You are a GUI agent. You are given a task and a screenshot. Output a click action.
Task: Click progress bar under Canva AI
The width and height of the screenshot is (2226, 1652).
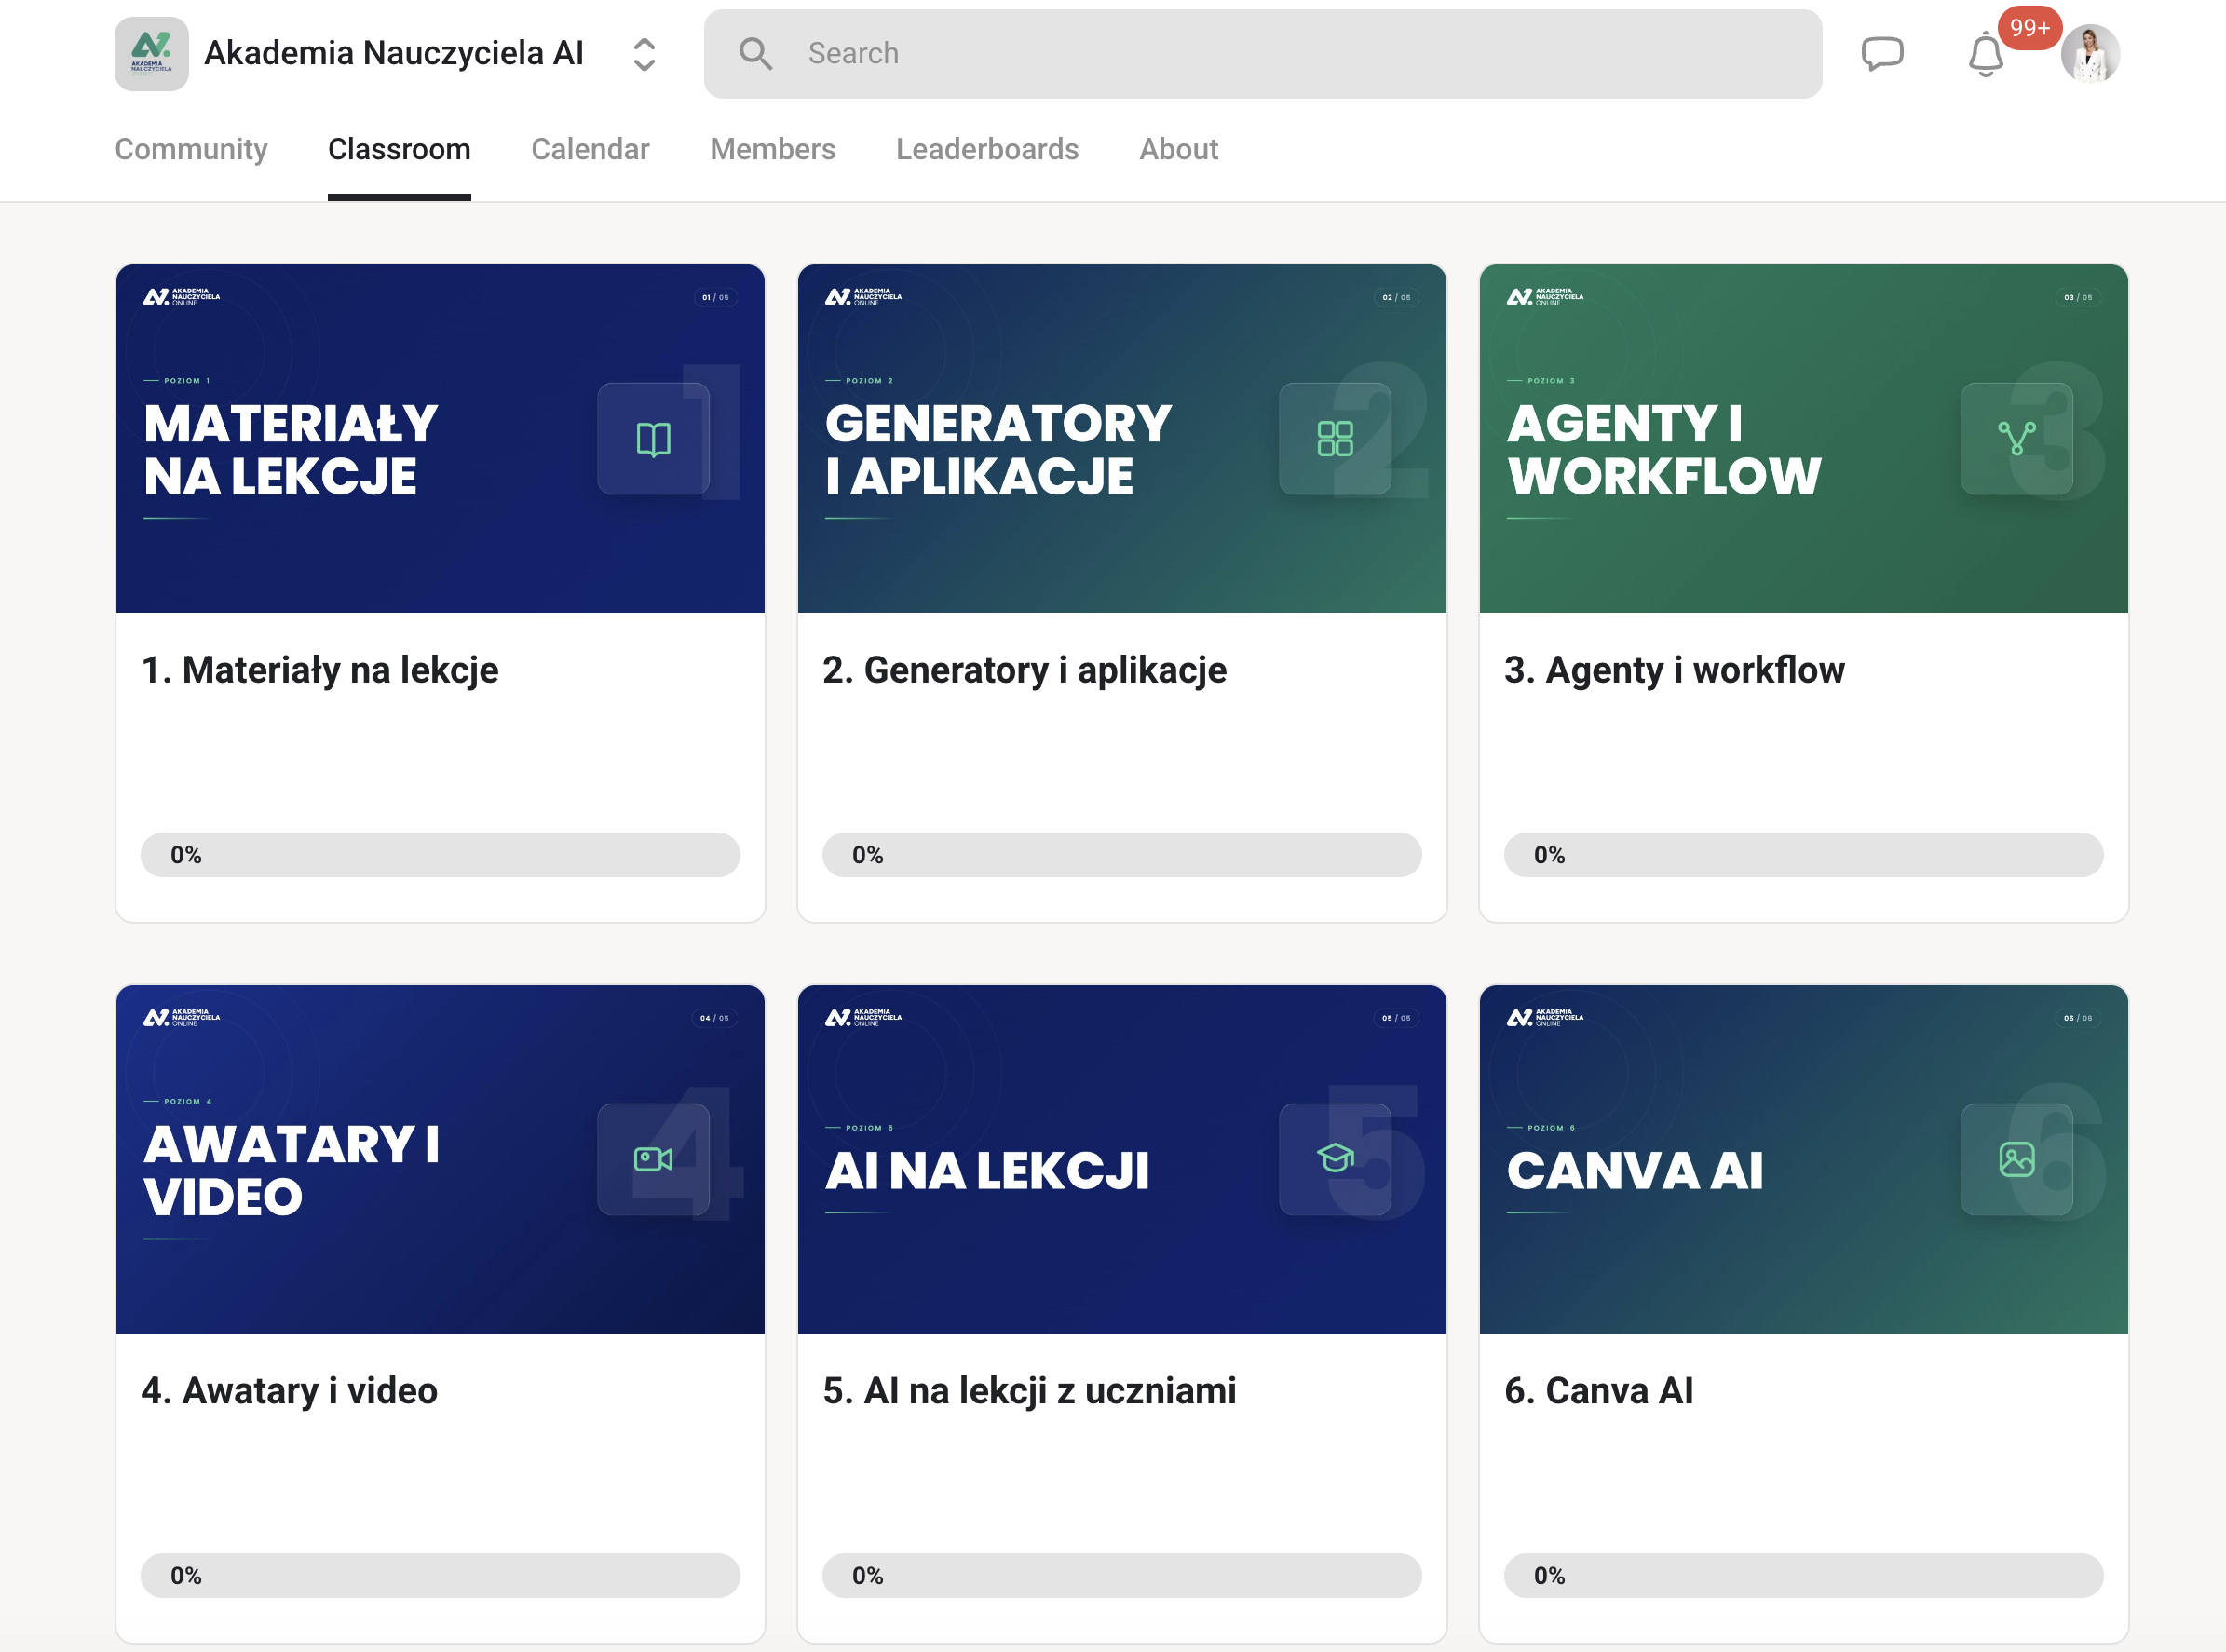[x=1804, y=1575]
